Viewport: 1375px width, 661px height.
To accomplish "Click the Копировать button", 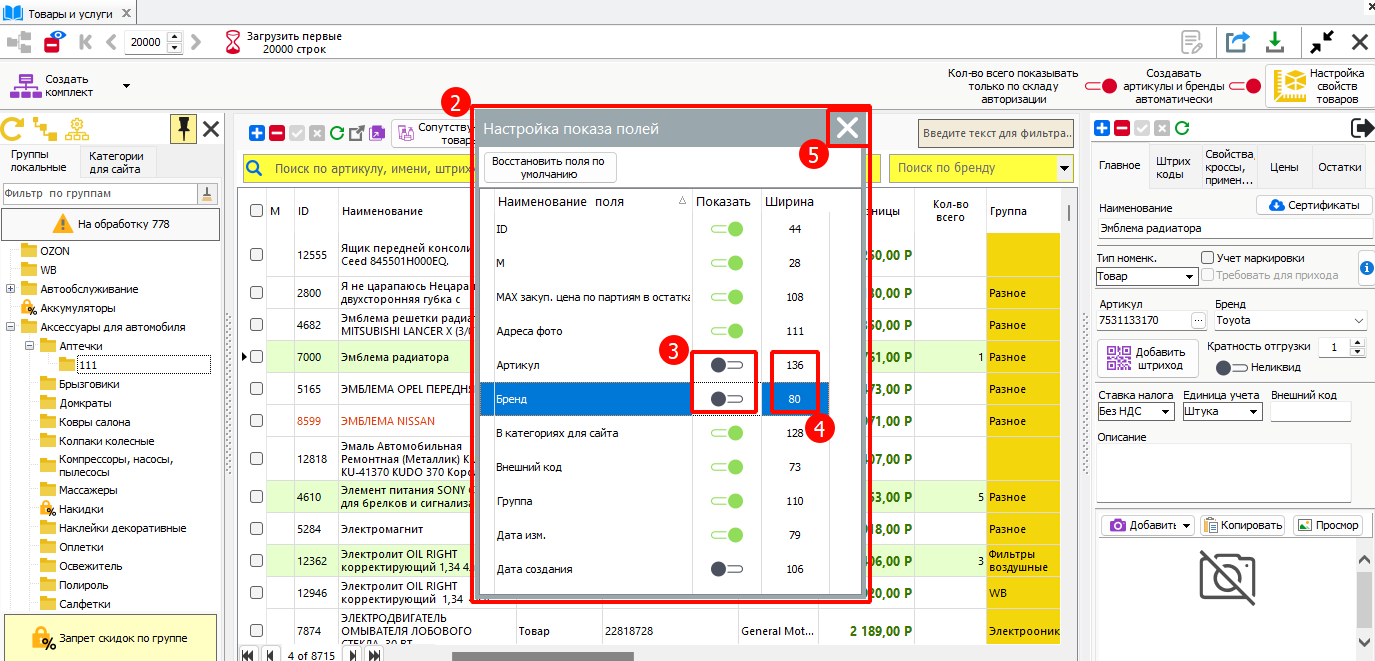I will tap(1242, 525).
